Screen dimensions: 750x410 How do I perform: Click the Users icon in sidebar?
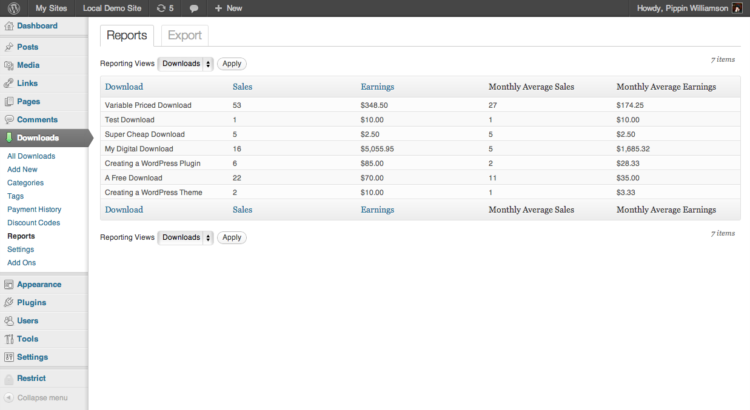pos(9,321)
